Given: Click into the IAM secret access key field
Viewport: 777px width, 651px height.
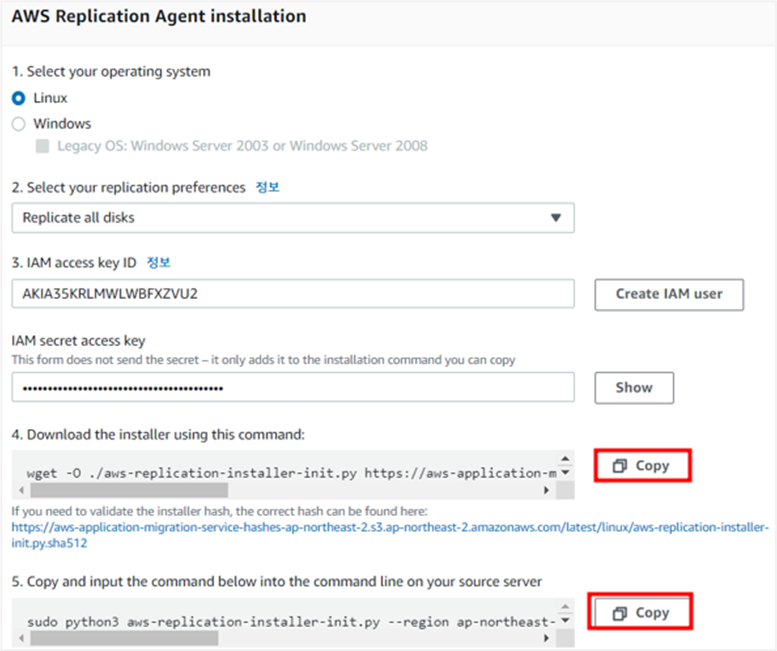Looking at the screenshot, I should coord(293,387).
